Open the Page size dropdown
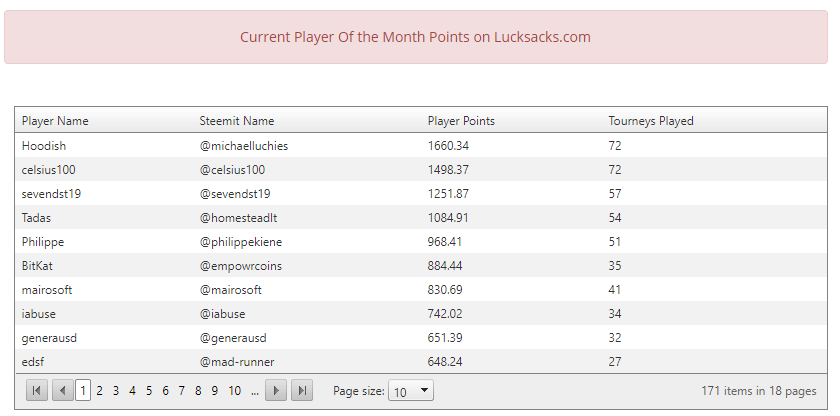The height and width of the screenshot is (416, 840). (x=411, y=391)
